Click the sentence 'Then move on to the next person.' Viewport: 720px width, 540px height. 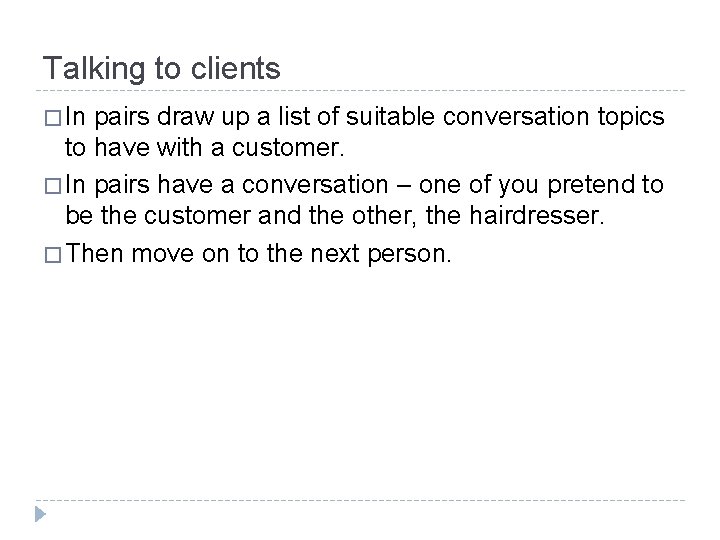pyautogui.click(x=259, y=253)
